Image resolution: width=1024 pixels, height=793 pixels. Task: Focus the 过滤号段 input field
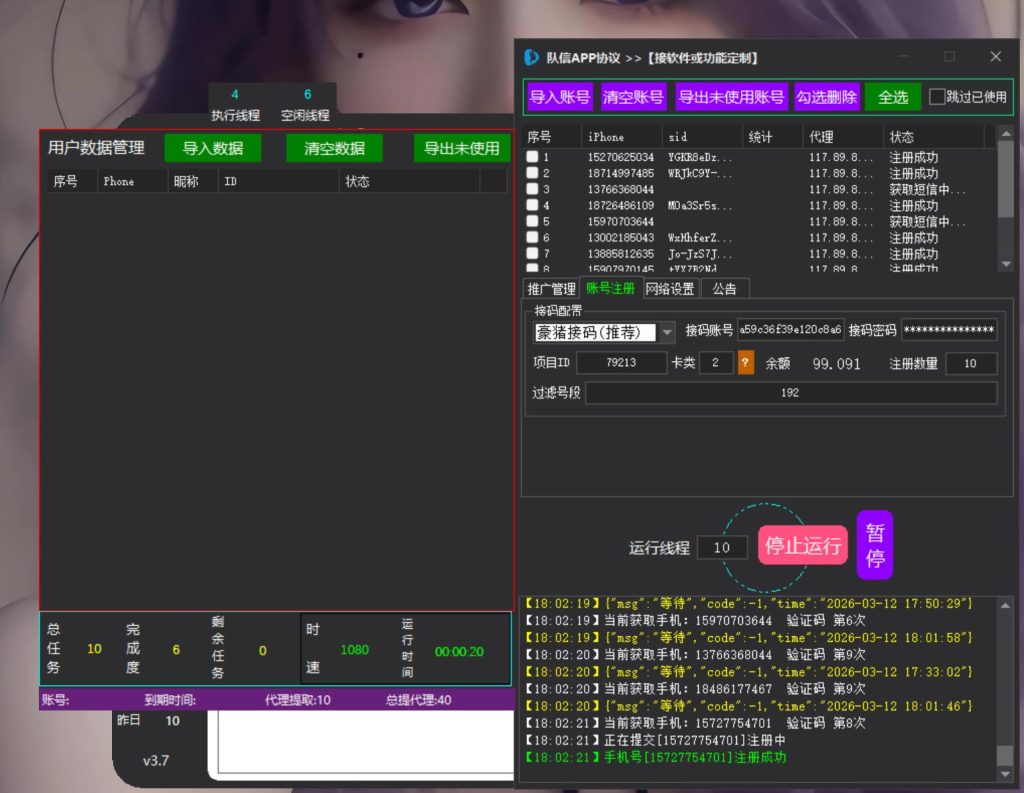click(x=790, y=393)
